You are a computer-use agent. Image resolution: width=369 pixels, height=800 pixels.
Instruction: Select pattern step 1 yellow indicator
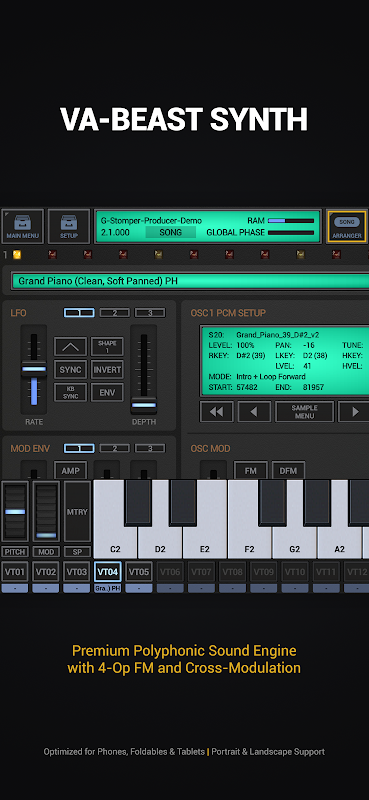[17, 254]
